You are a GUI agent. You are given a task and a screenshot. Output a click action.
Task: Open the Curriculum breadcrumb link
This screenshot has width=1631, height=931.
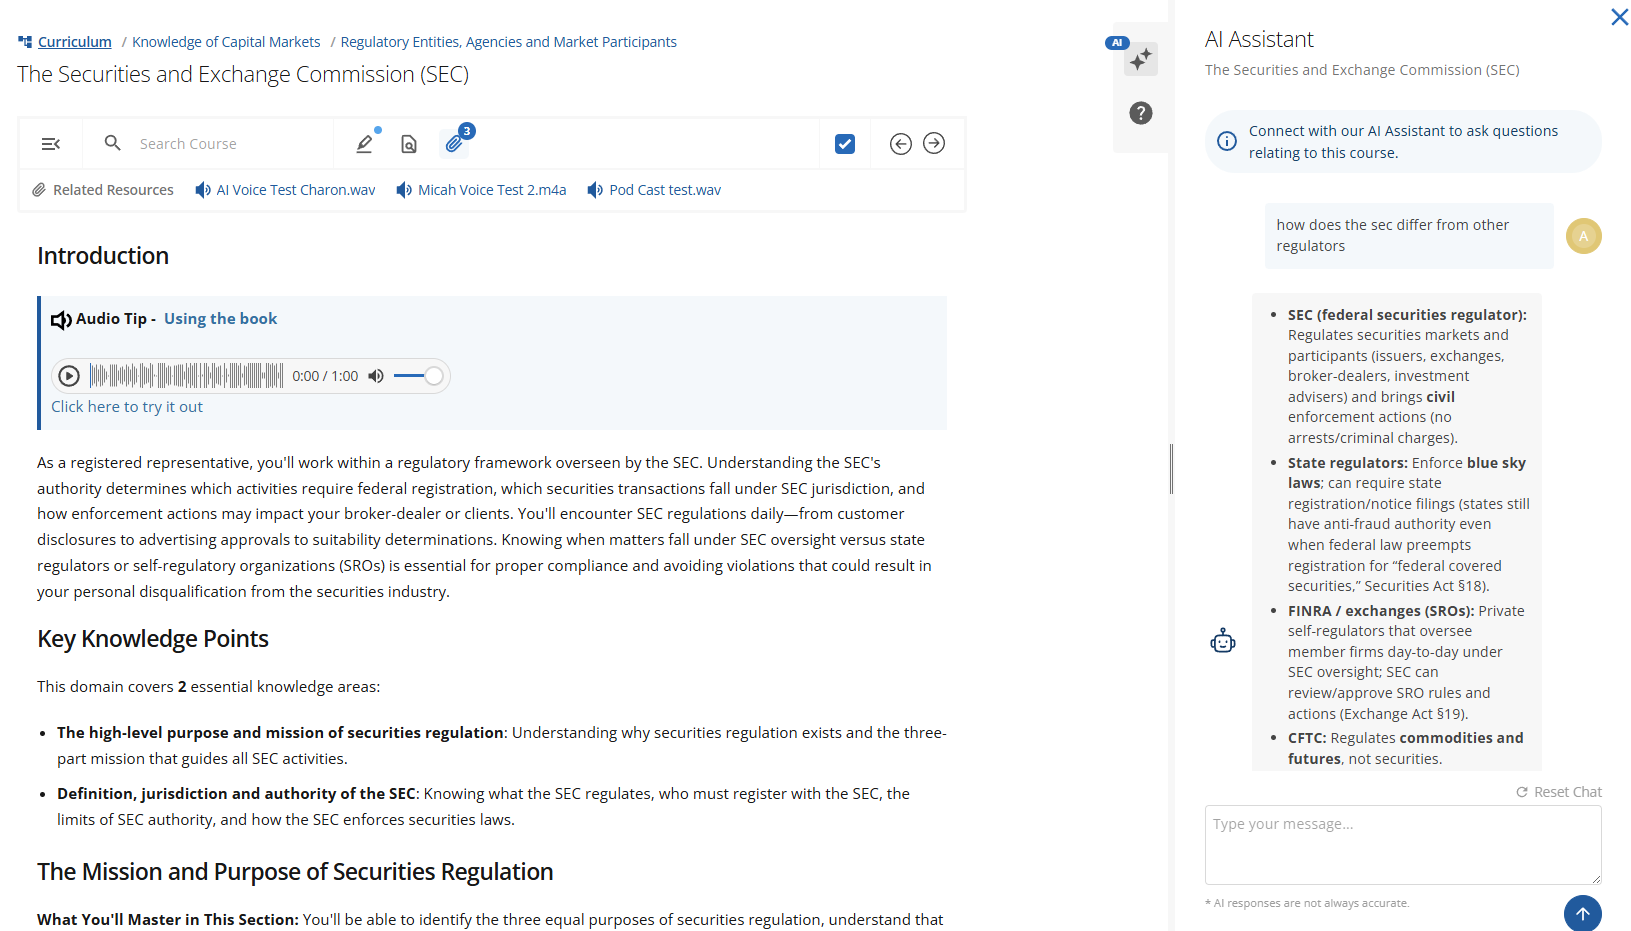(x=75, y=42)
